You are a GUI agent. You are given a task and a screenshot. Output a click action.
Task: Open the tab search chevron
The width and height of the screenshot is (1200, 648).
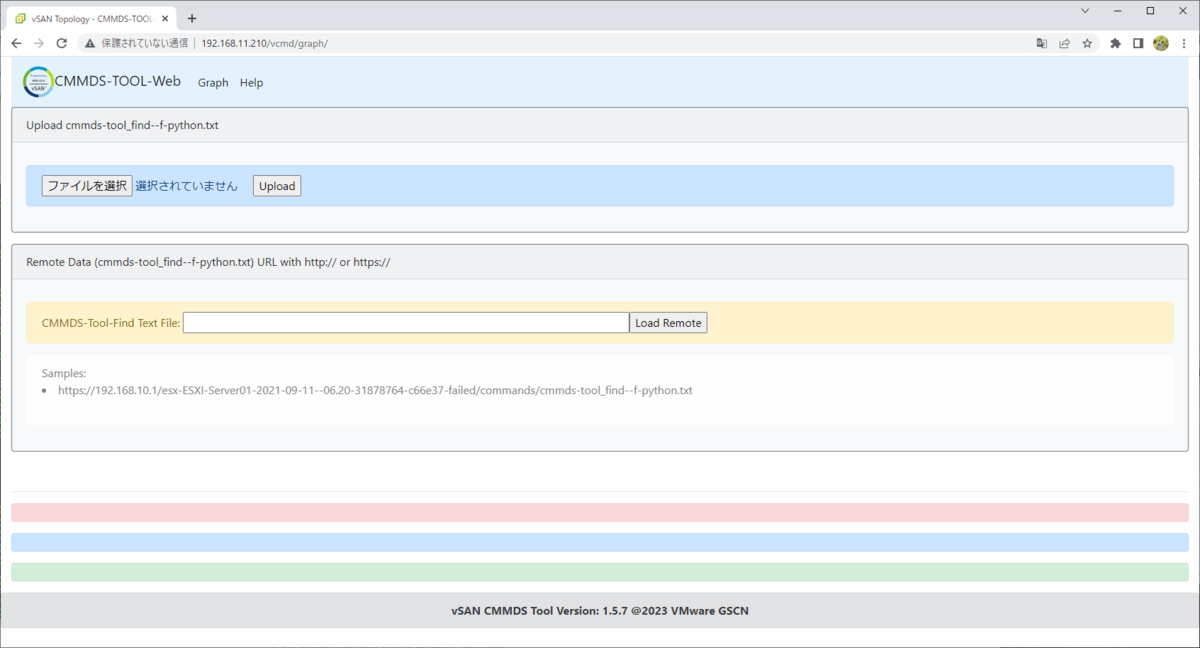pos(1085,10)
